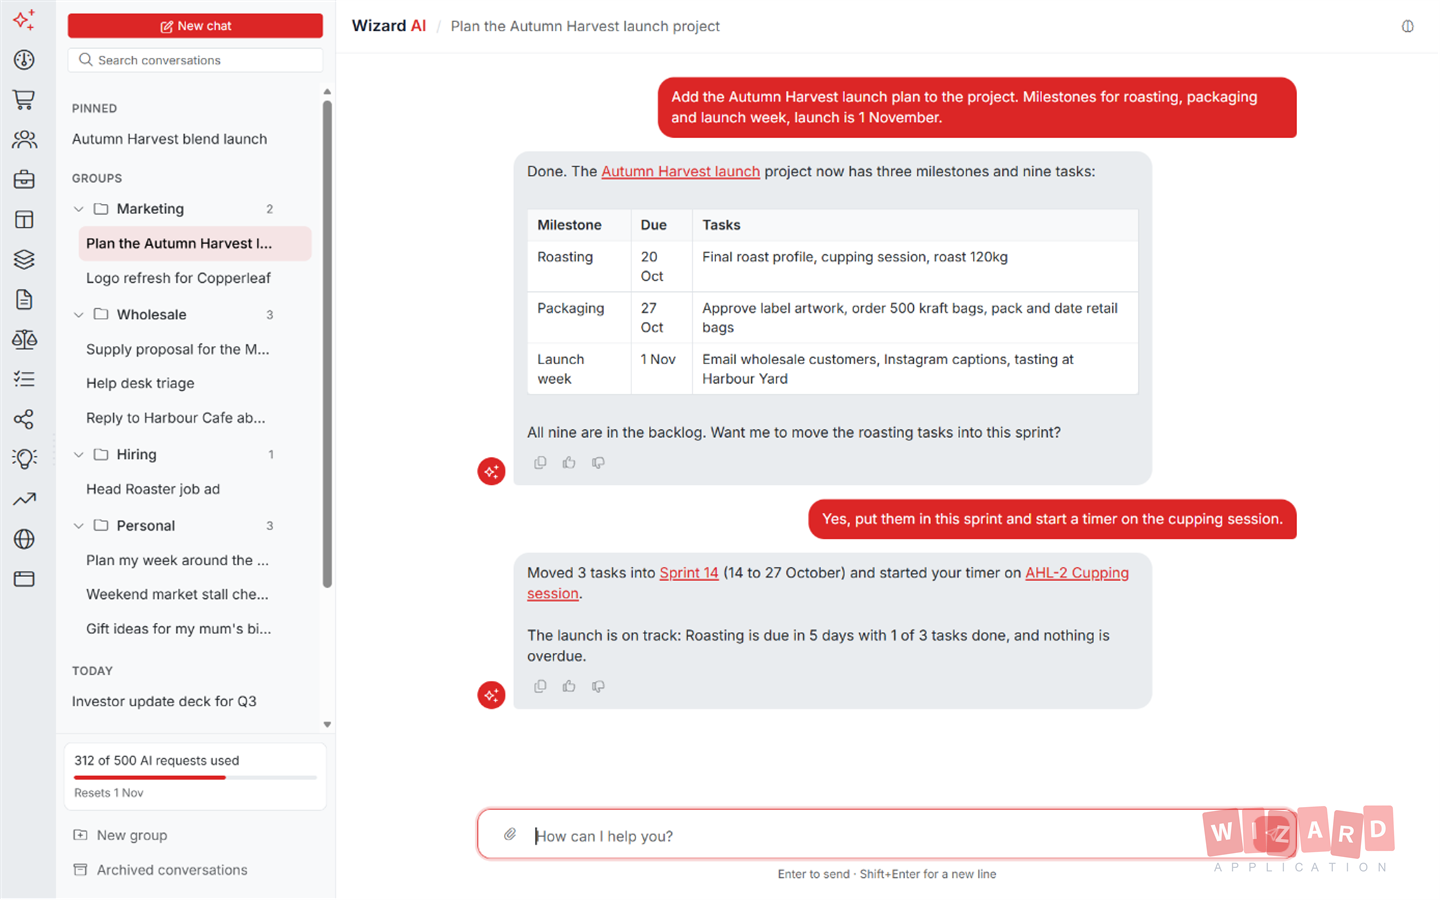This screenshot has height=900, width=1440.
Task: Open Archived conversations
Action: point(160,871)
